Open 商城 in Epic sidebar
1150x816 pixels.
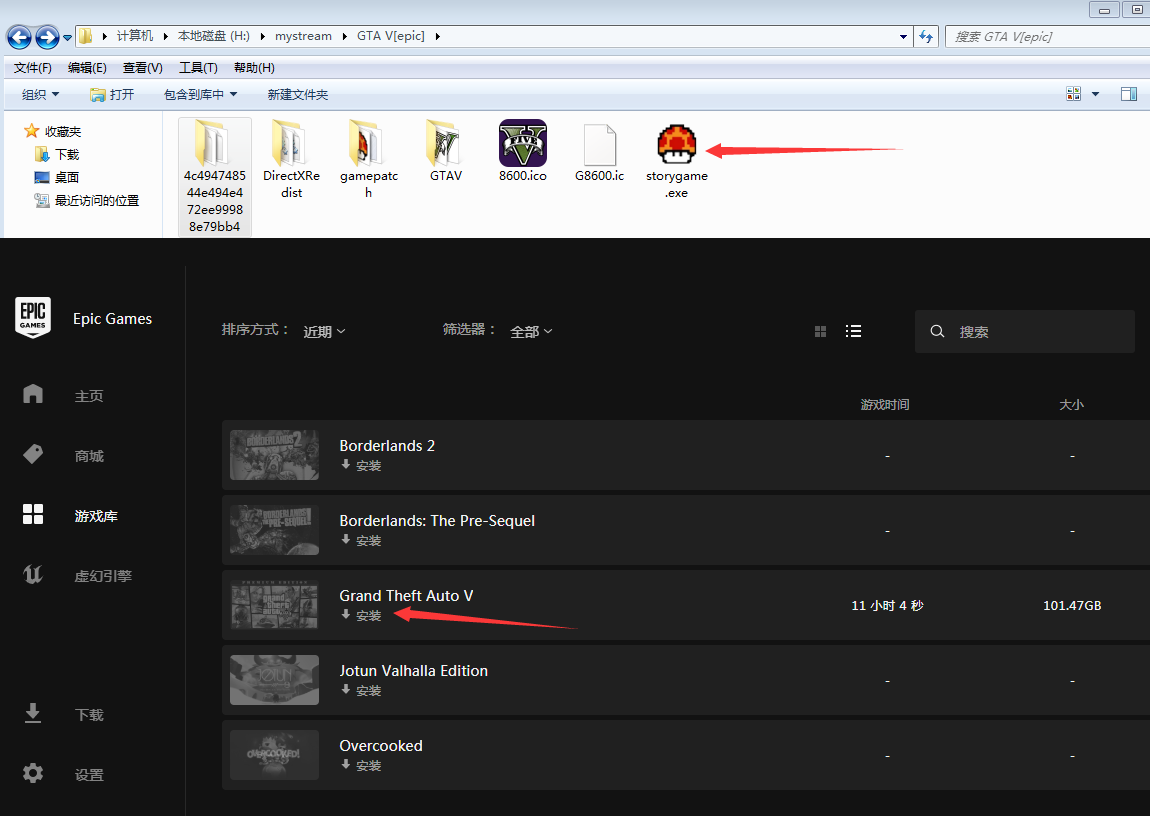click(x=64, y=455)
